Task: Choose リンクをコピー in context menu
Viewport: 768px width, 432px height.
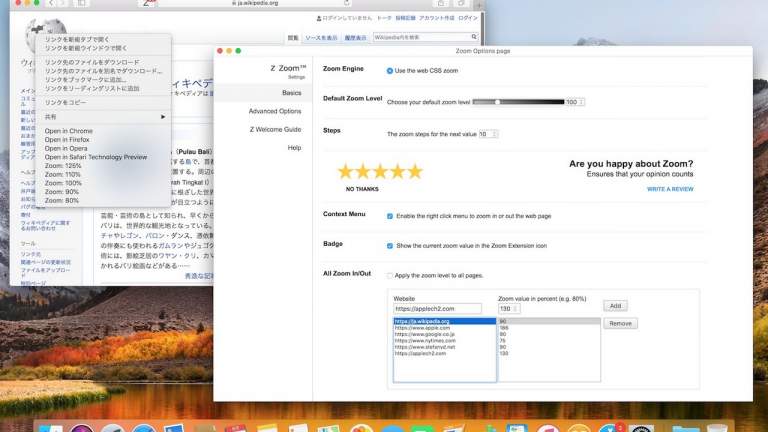Action: coord(65,102)
